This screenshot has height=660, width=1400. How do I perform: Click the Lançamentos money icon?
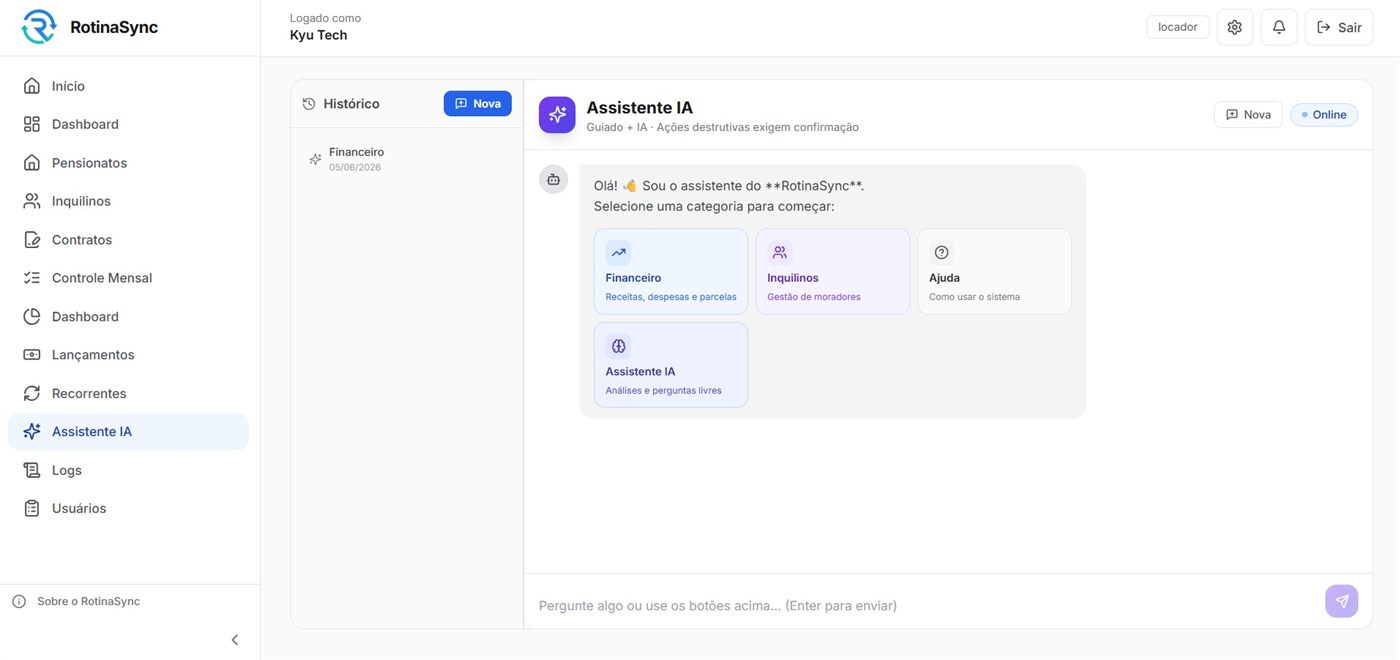[x=32, y=355]
